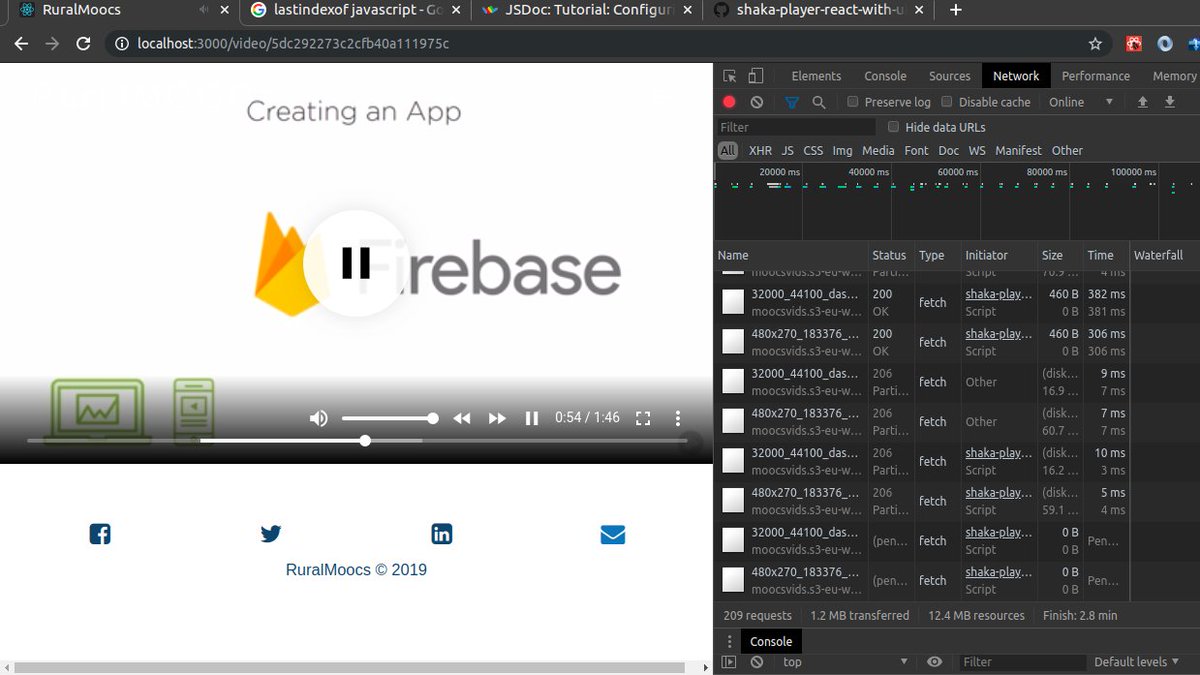Open network search magnifier icon
Screen dimensions: 1200x675
[x=819, y=102]
